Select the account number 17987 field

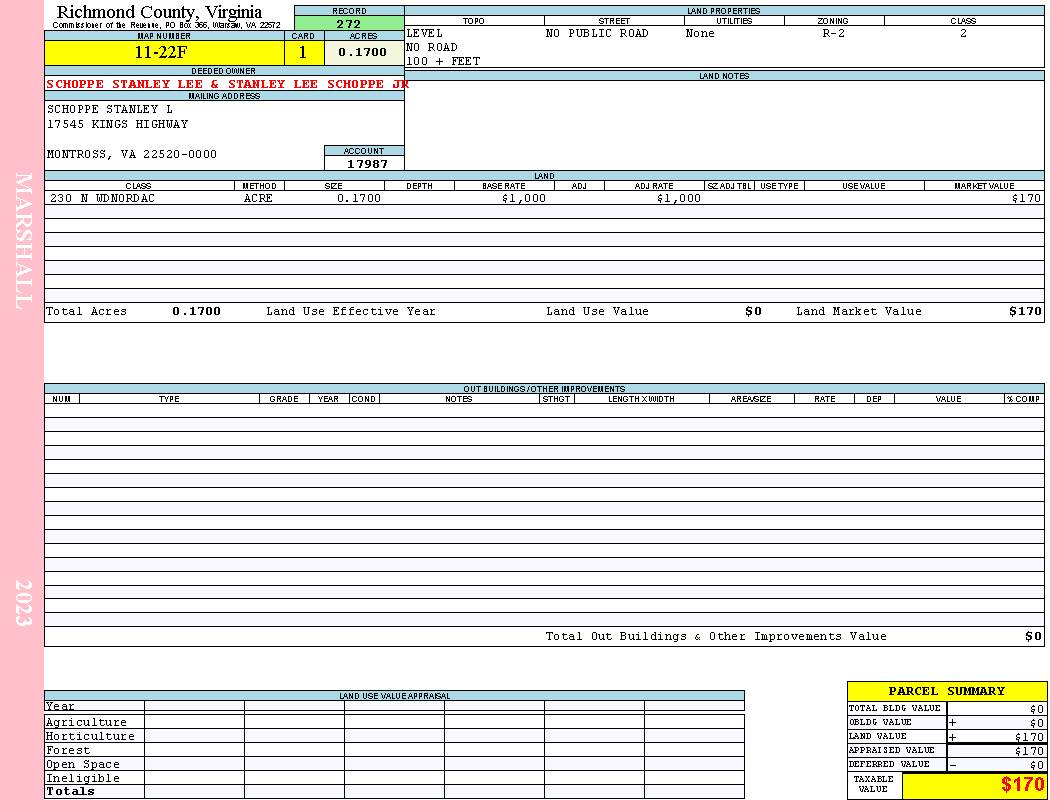(364, 163)
